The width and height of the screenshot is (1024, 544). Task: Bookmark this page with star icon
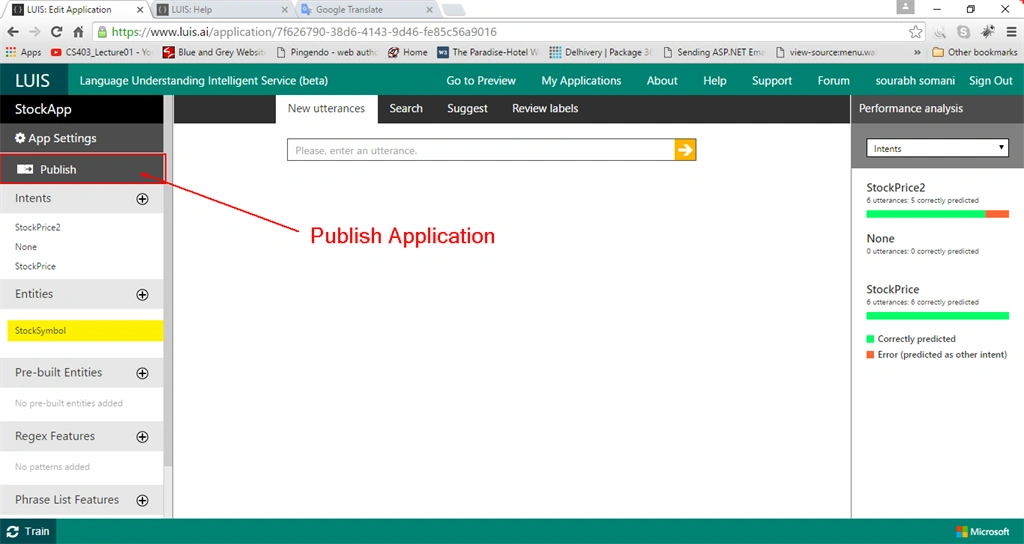click(916, 31)
